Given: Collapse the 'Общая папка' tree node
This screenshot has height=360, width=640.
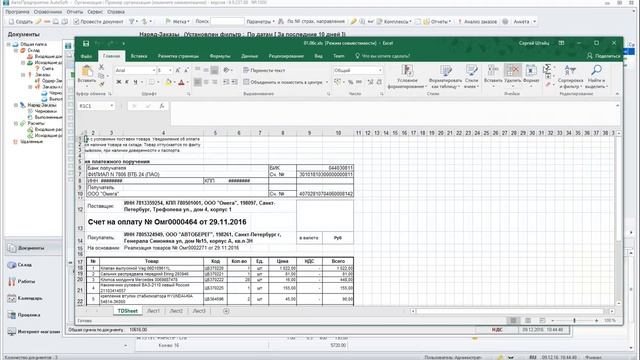Looking at the screenshot, I should [9, 44].
